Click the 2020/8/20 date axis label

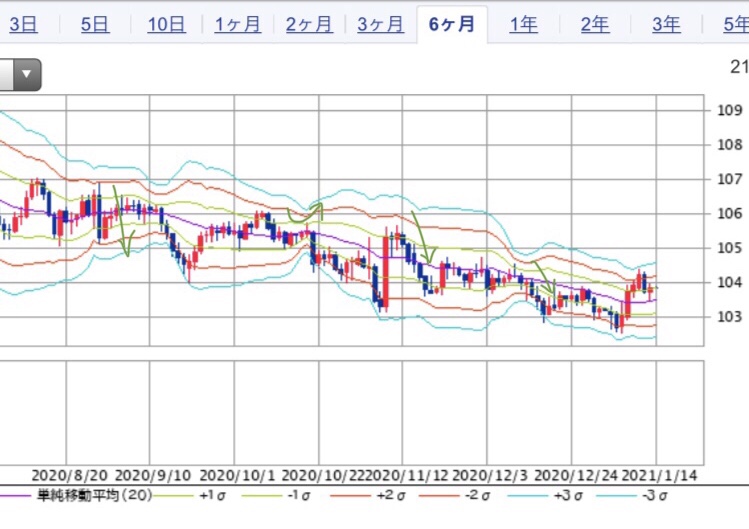pyautogui.click(x=69, y=475)
